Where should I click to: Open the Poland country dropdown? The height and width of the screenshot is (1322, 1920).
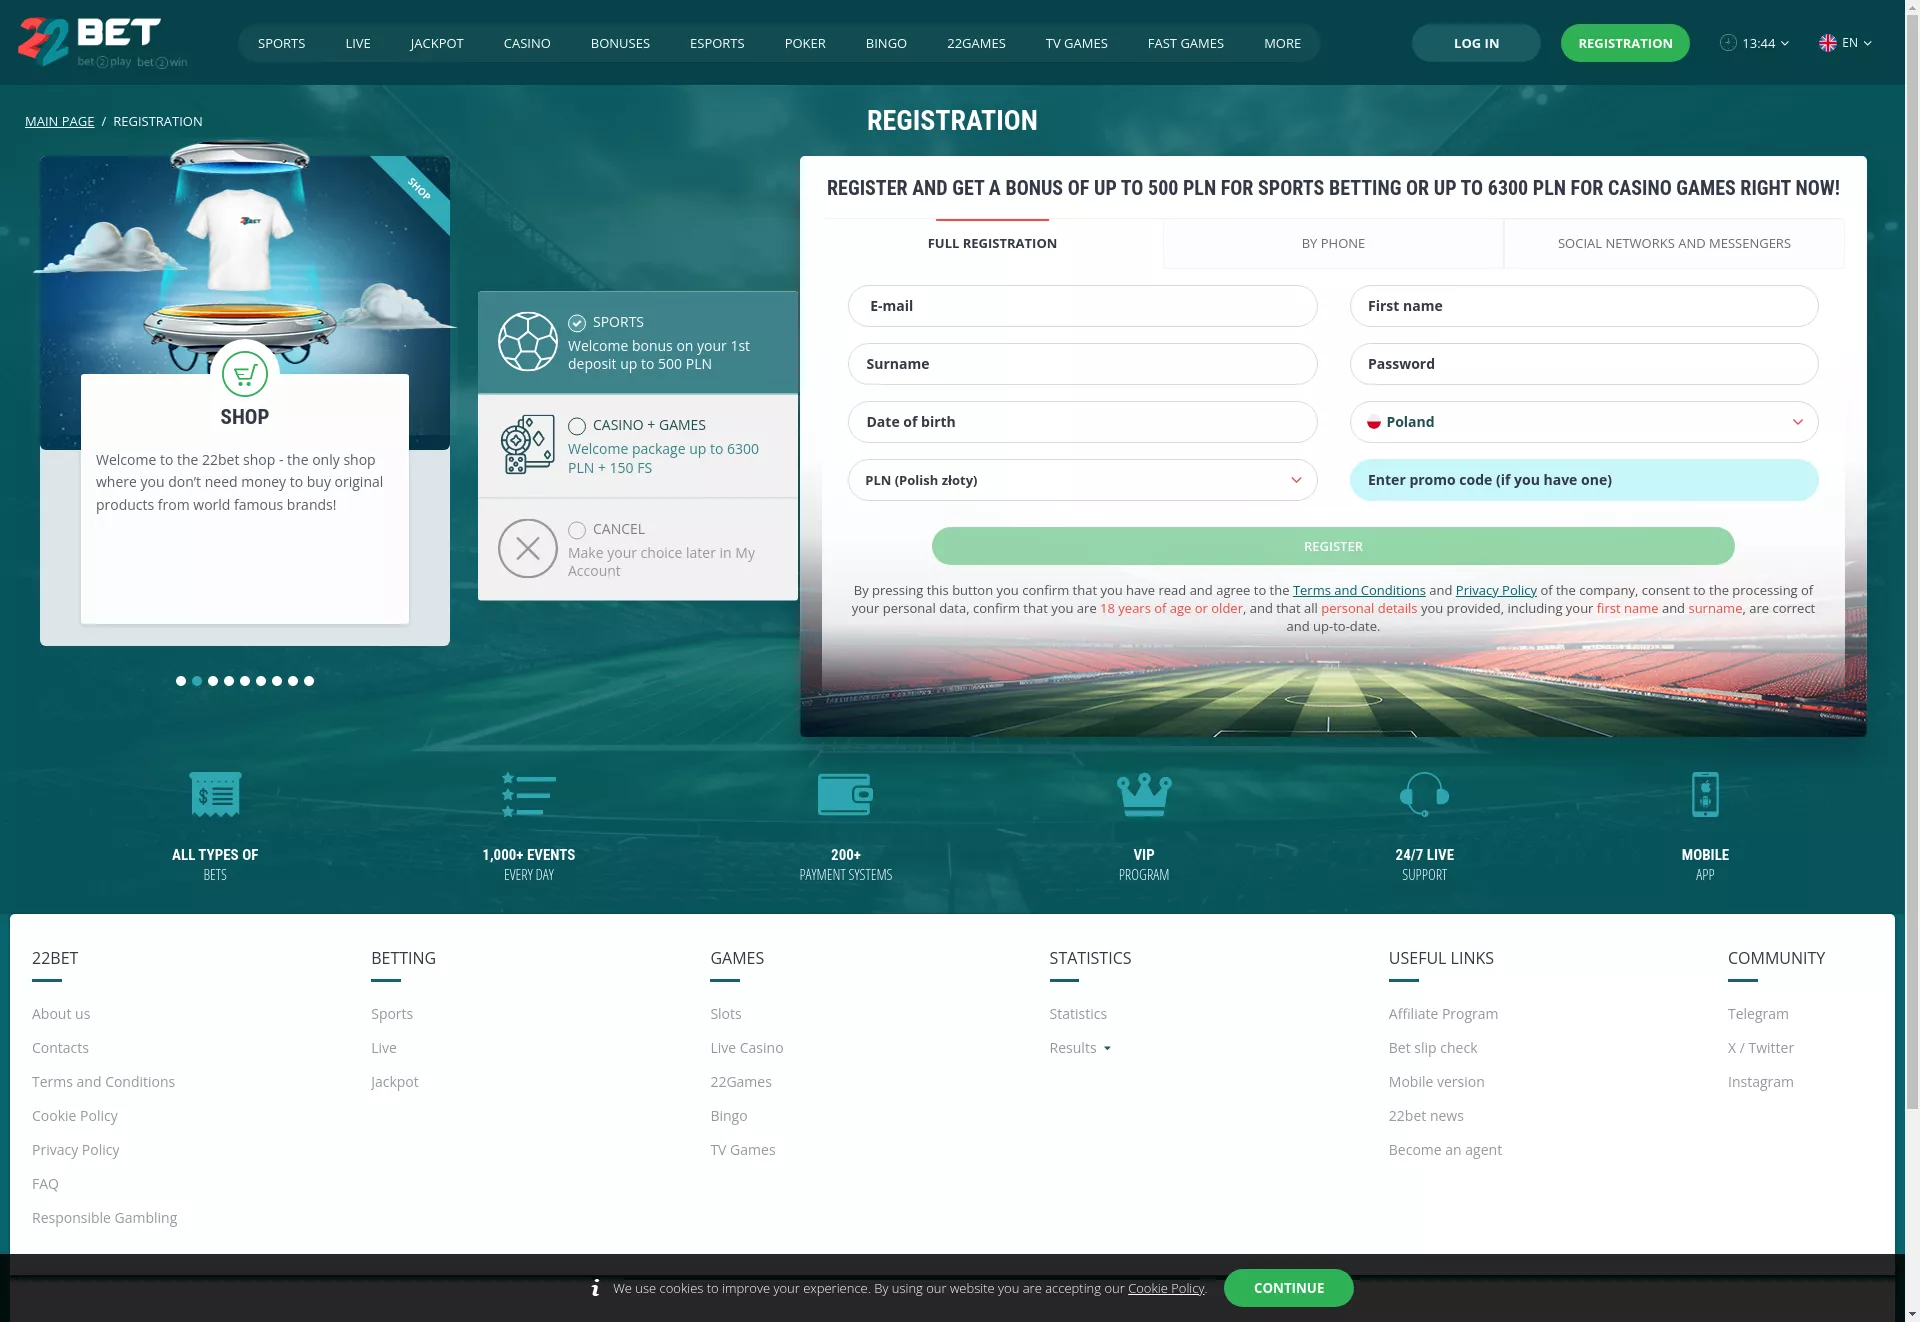tap(1584, 422)
